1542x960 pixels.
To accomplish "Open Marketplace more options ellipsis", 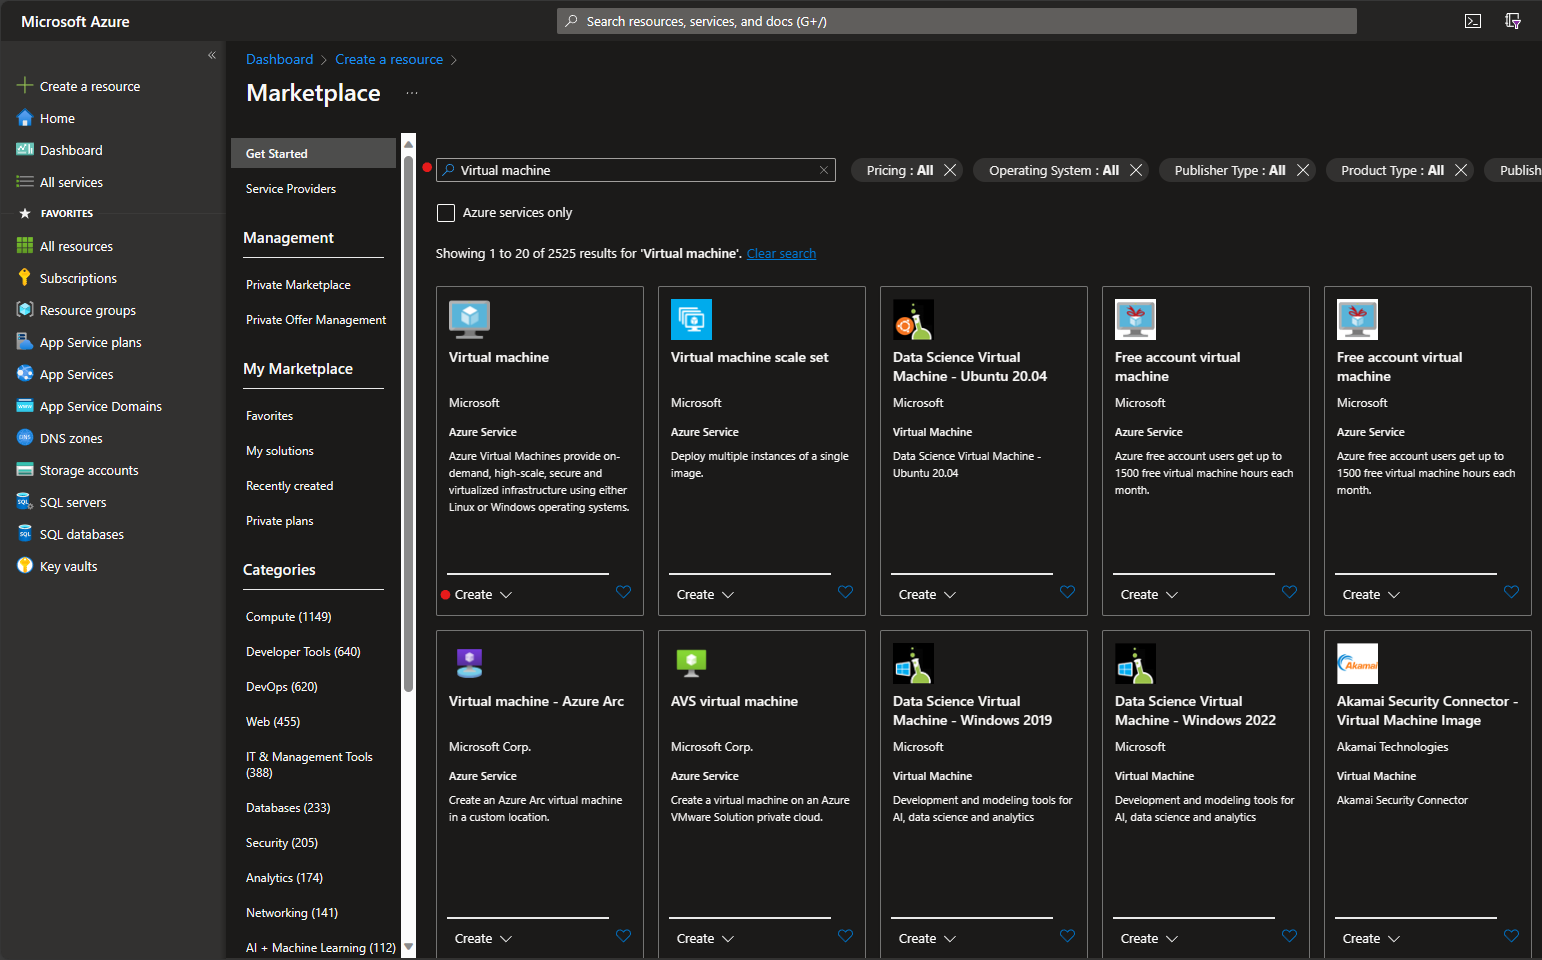I will (x=412, y=93).
